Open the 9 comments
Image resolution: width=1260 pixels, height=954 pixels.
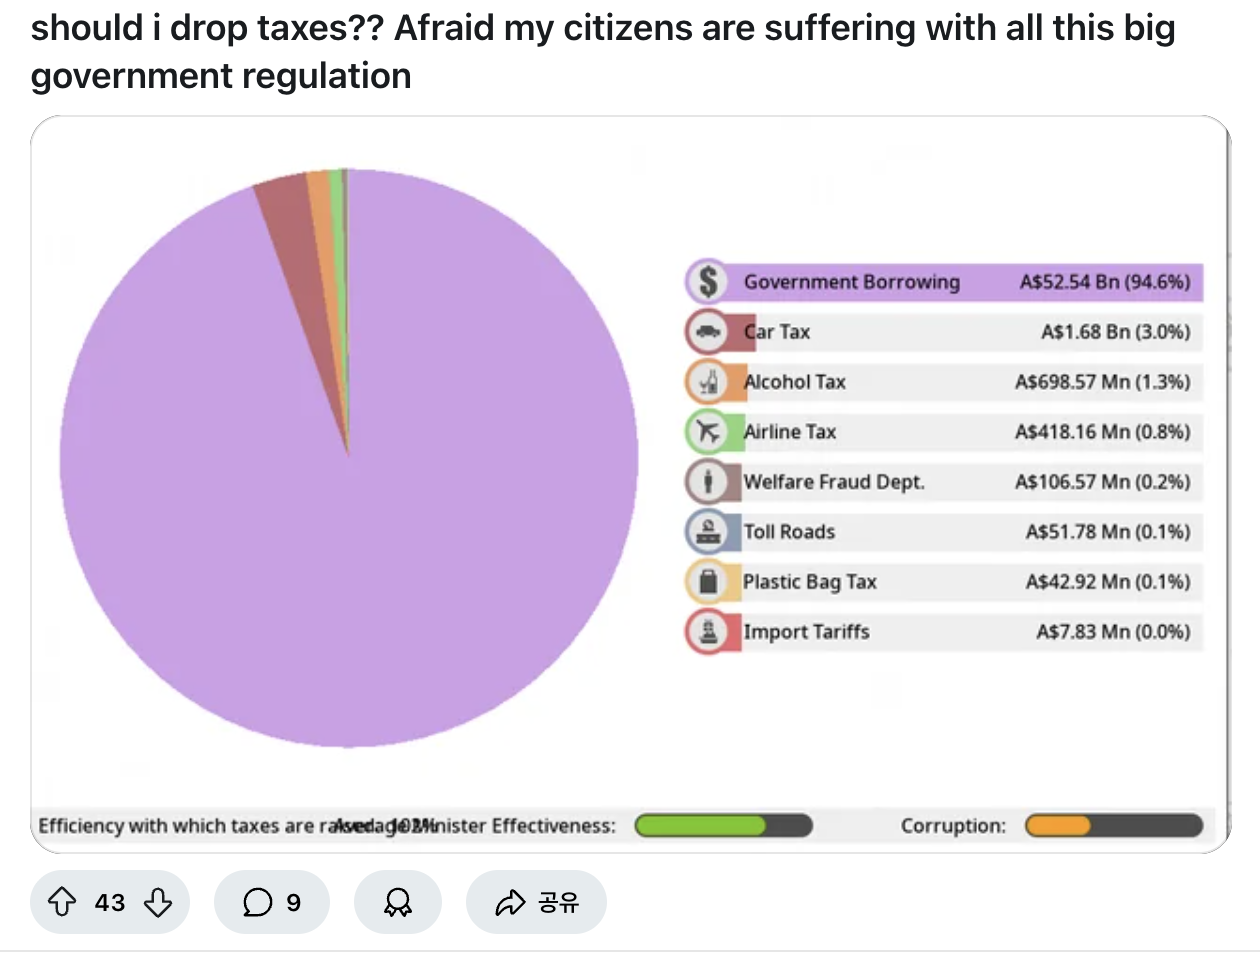[x=272, y=903]
